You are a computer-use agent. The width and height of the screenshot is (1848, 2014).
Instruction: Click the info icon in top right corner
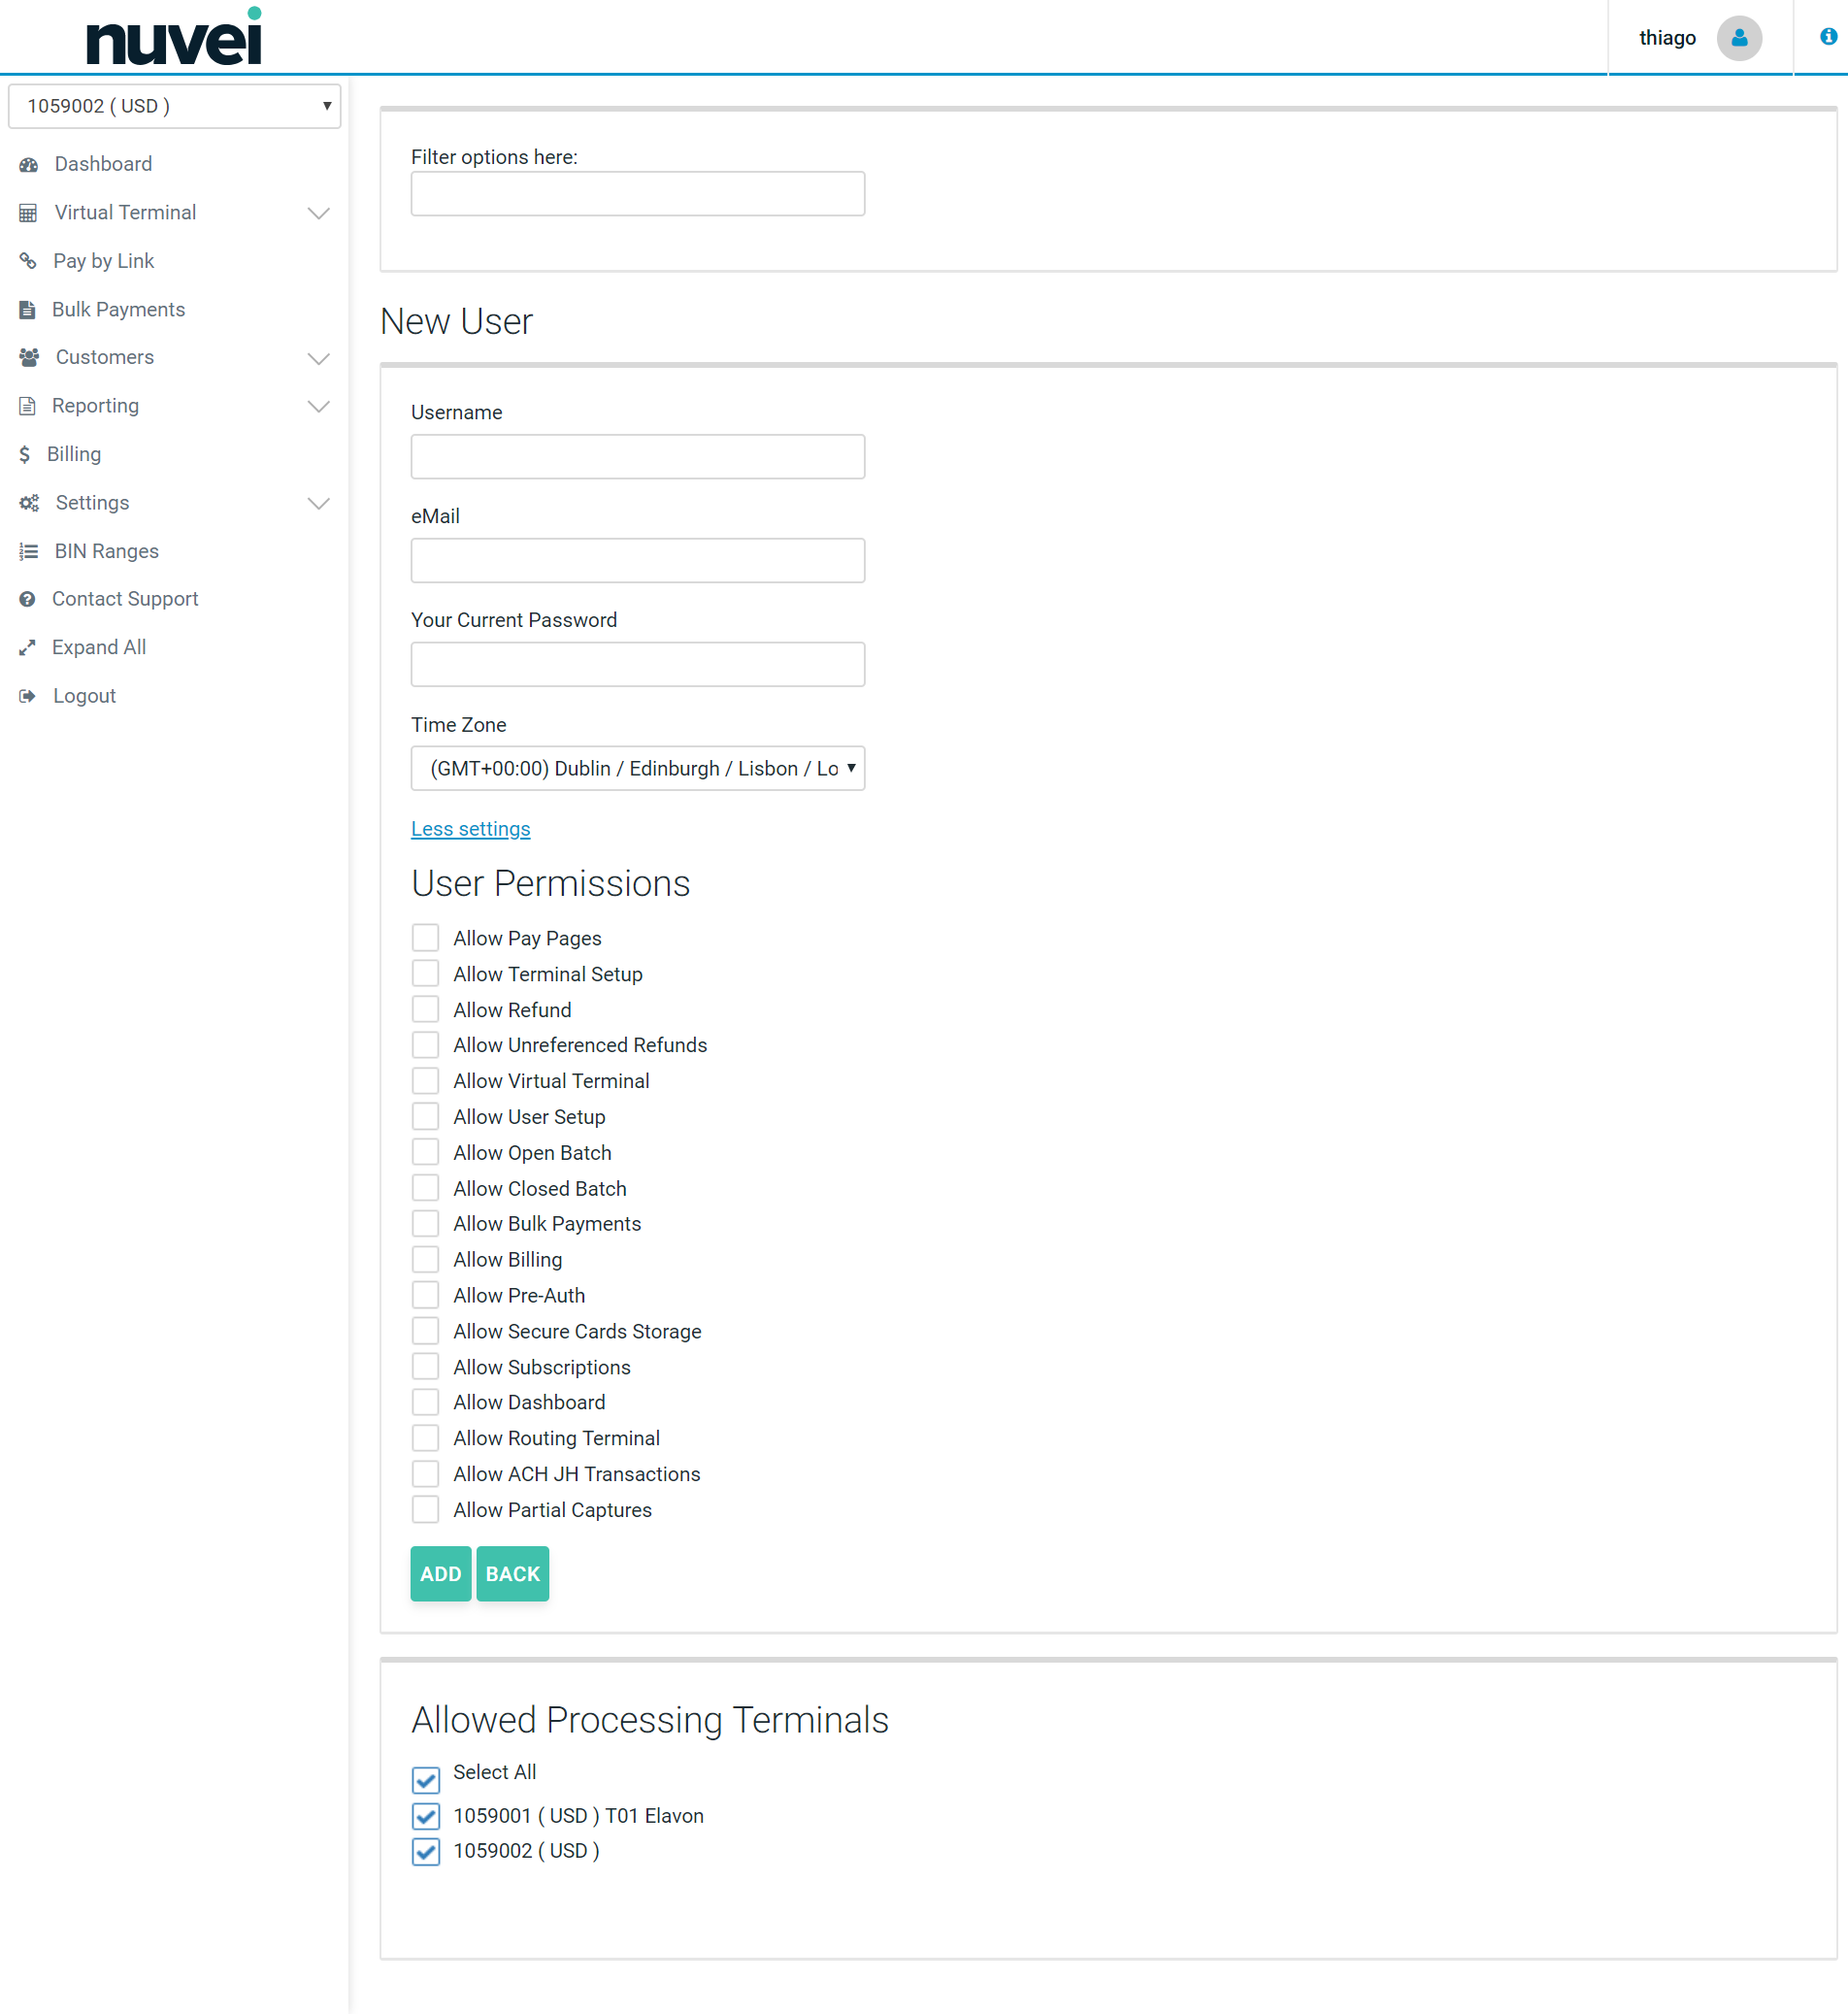pyautogui.click(x=1827, y=37)
